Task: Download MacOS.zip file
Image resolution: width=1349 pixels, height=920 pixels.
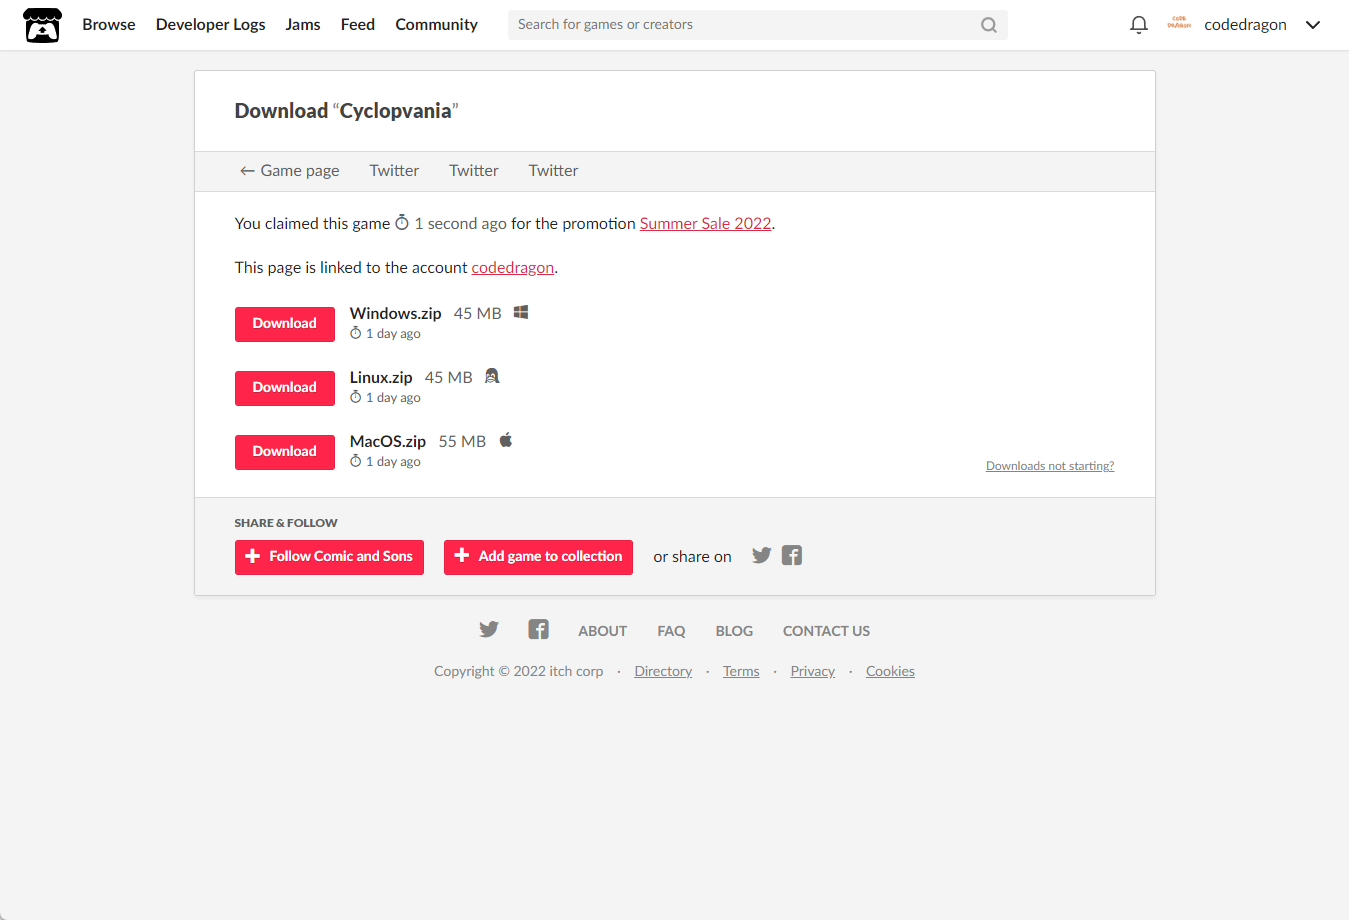Action: tap(285, 452)
